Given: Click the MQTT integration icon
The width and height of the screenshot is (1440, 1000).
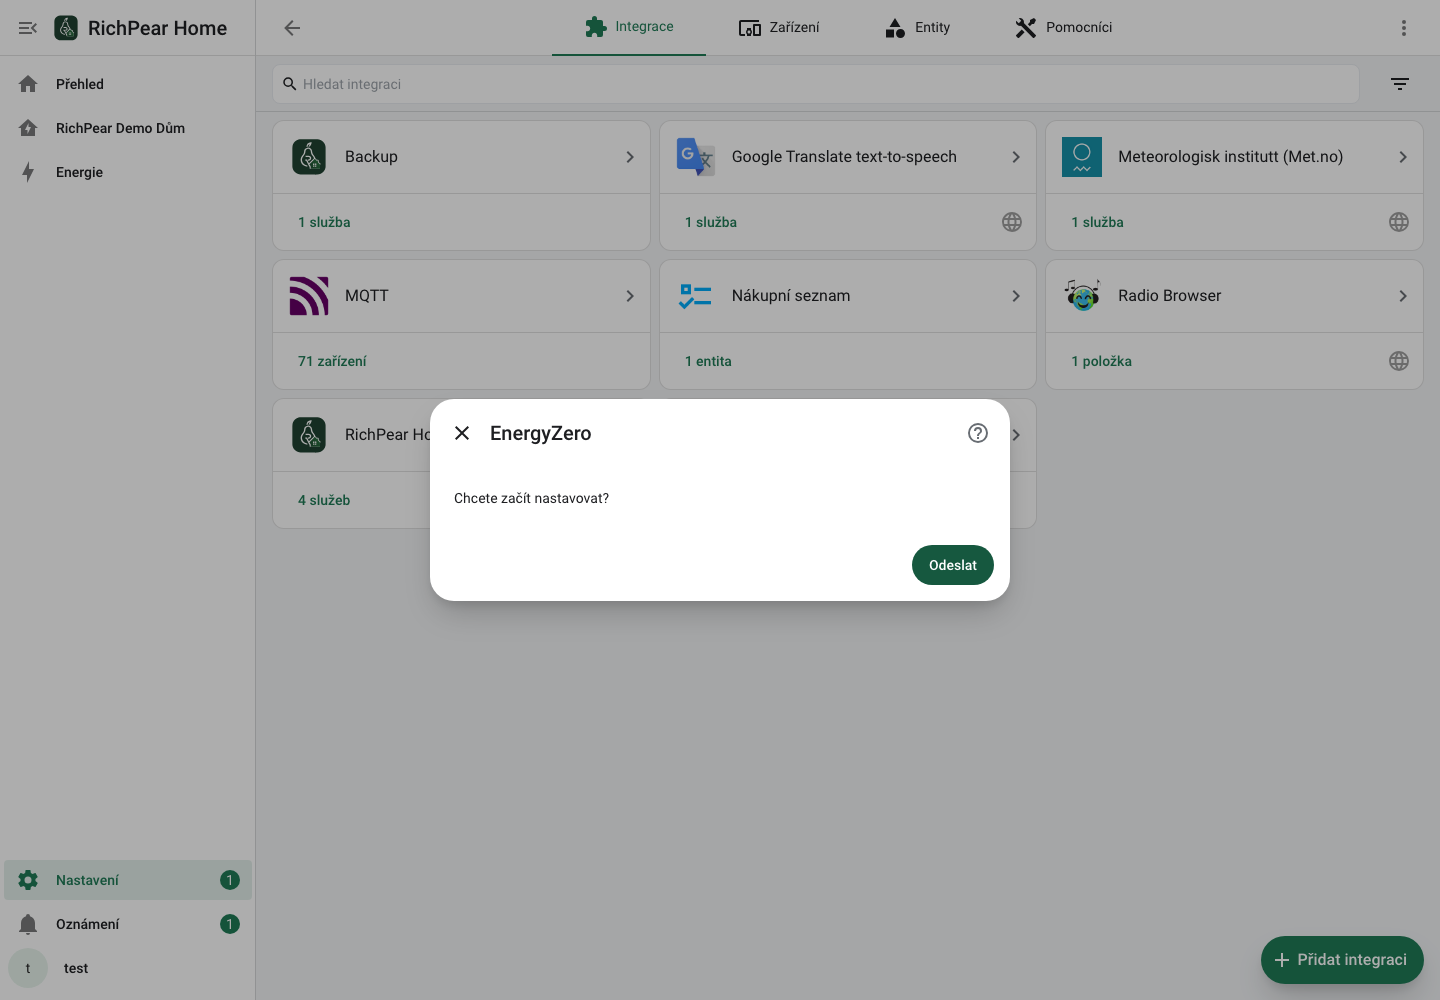Looking at the screenshot, I should pos(309,296).
